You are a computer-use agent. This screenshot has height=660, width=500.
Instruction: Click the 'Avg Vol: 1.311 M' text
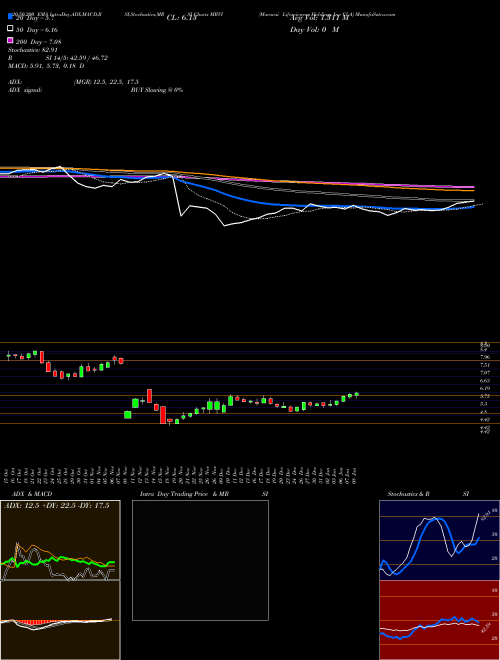point(319,18)
